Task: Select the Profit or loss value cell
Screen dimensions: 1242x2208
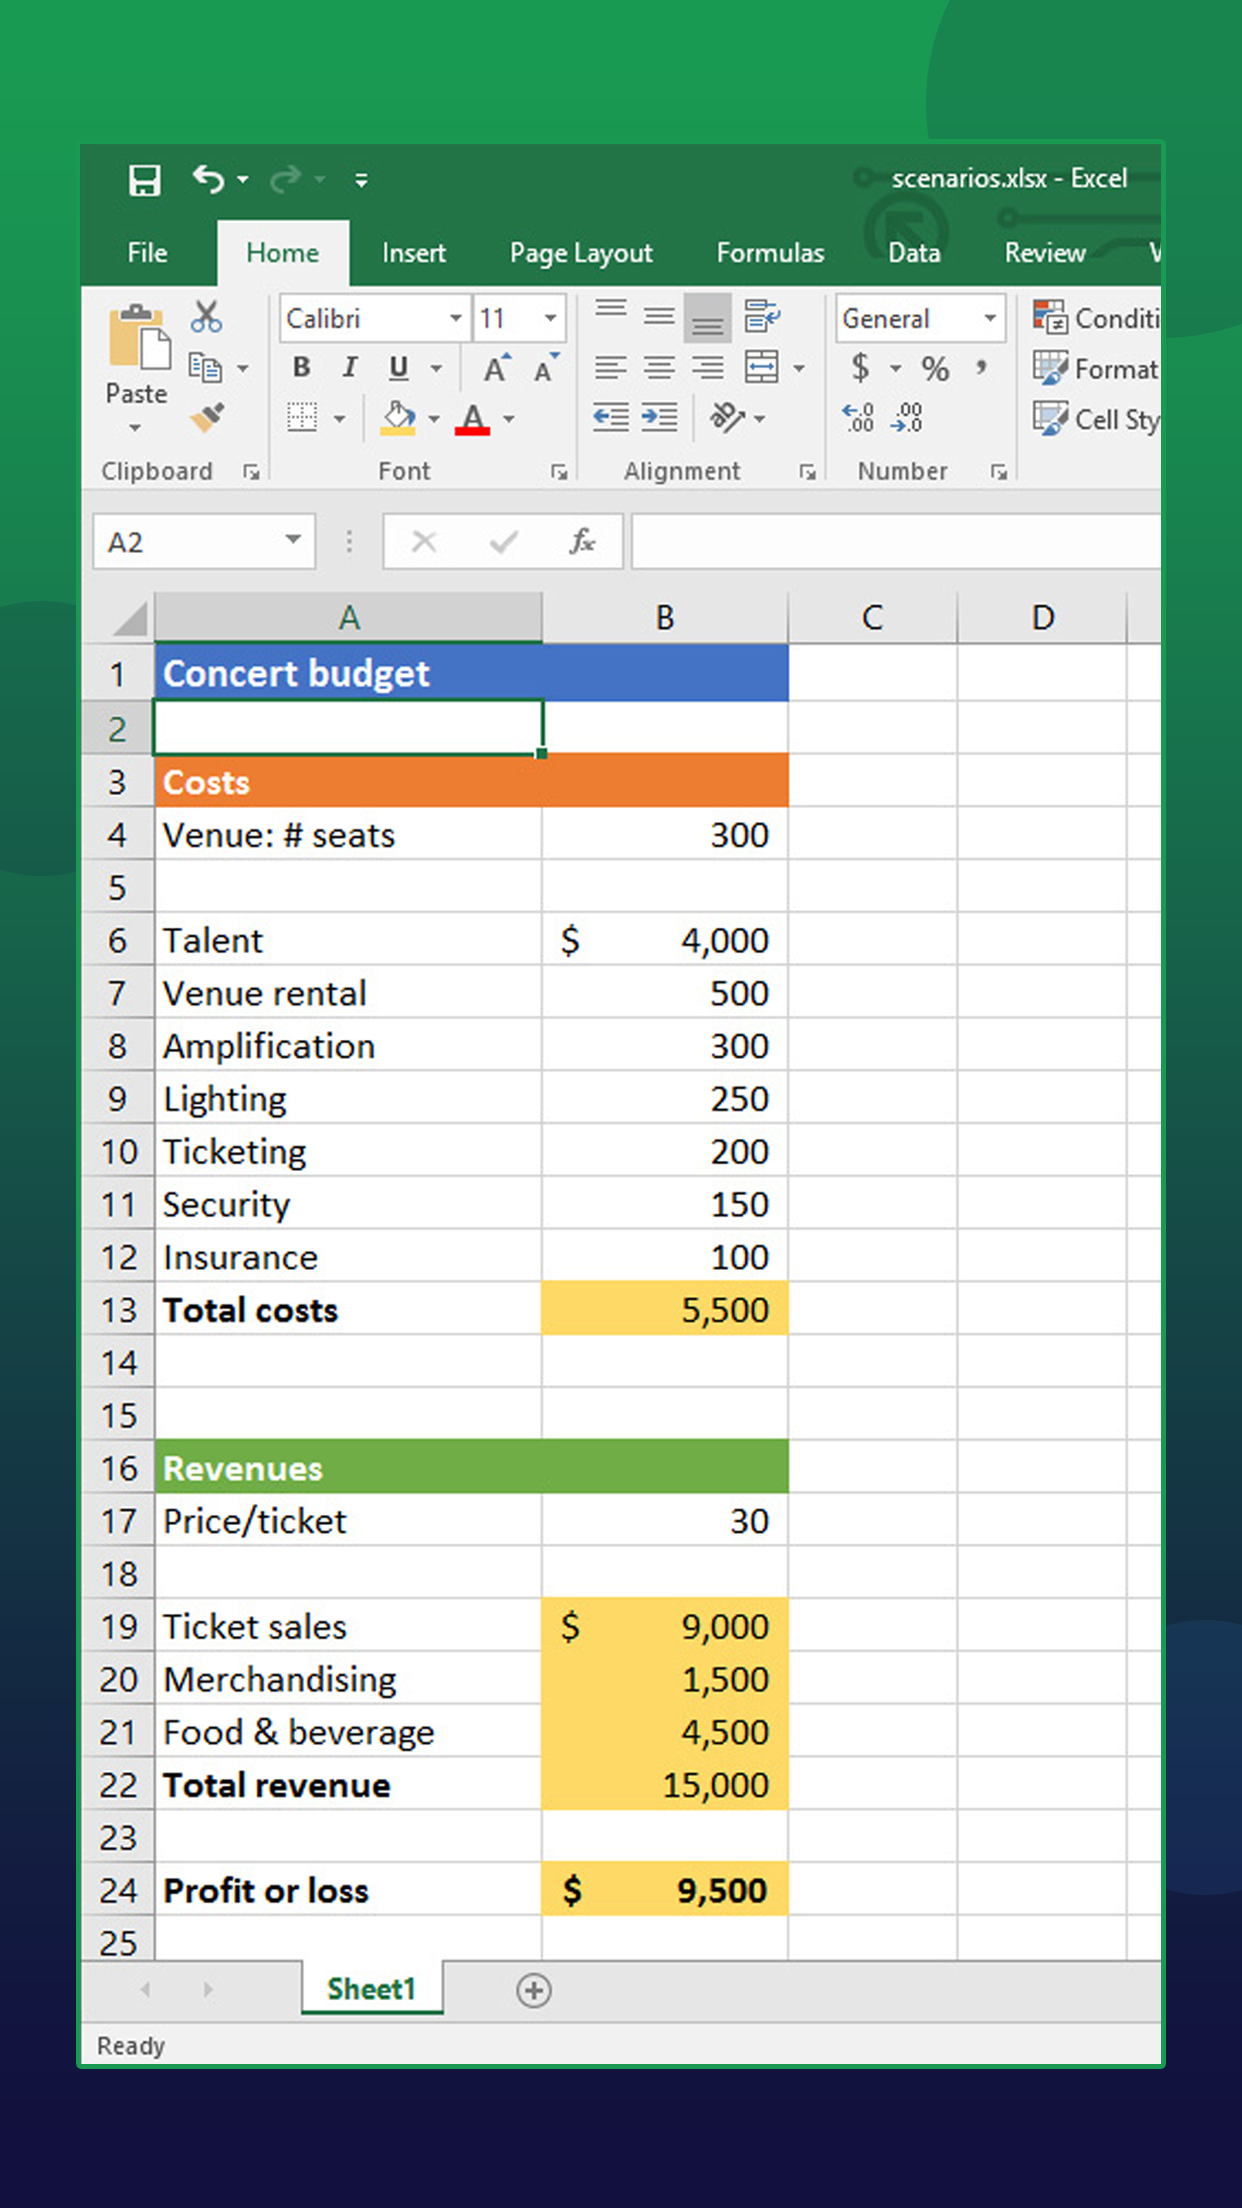Action: click(665, 1890)
